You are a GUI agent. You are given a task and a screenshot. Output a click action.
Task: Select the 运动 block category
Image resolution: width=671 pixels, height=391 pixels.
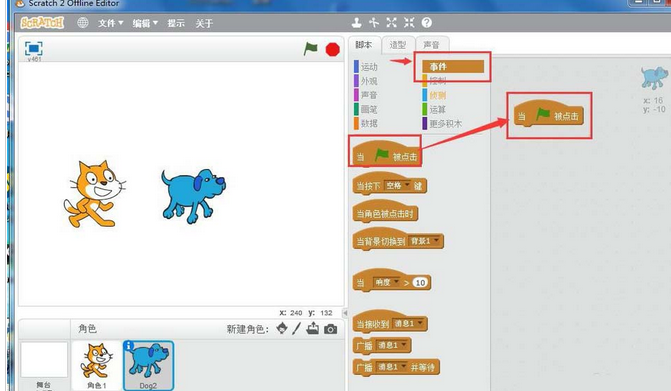pyautogui.click(x=366, y=67)
